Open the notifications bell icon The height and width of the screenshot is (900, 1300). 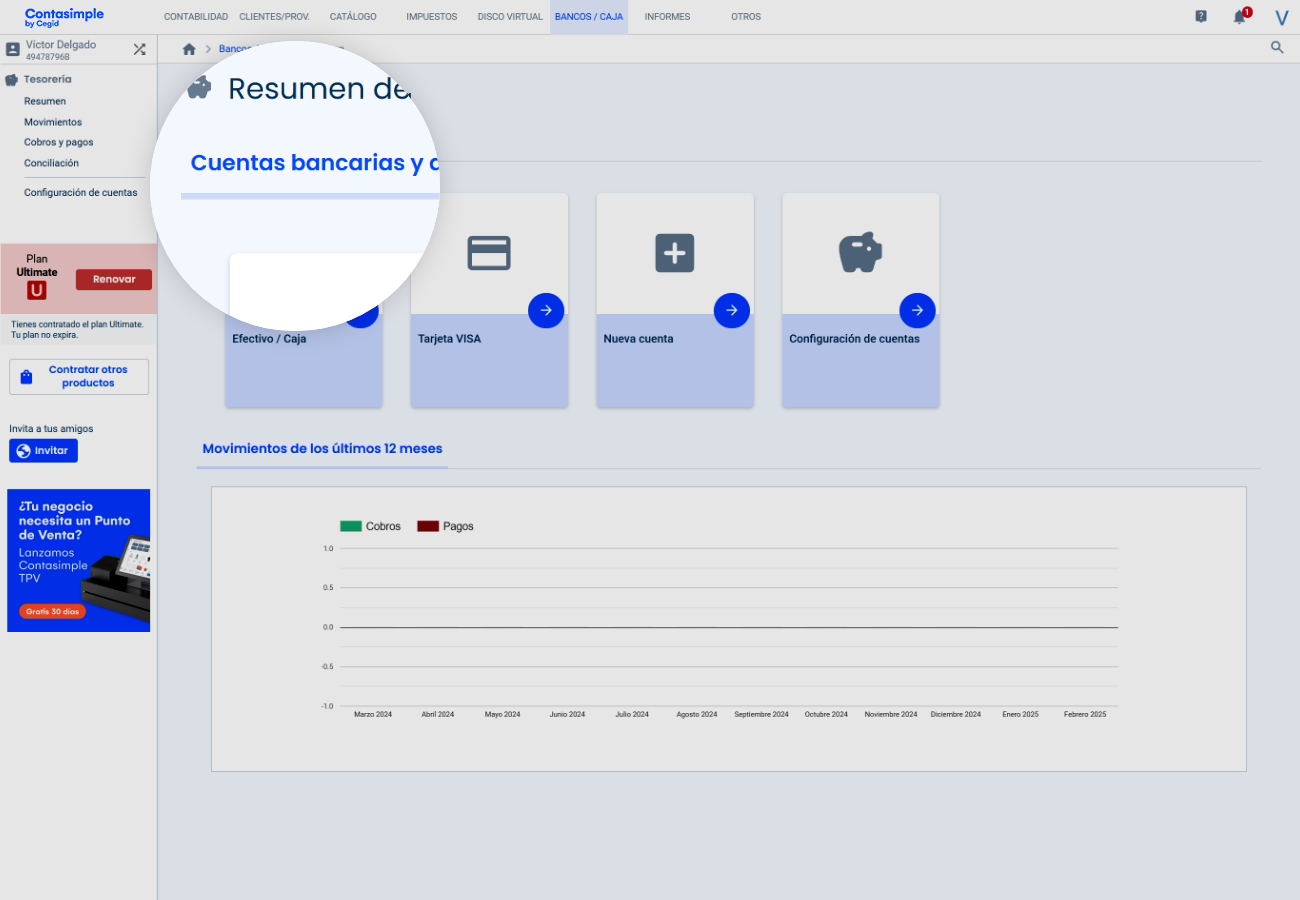pyautogui.click(x=1240, y=17)
